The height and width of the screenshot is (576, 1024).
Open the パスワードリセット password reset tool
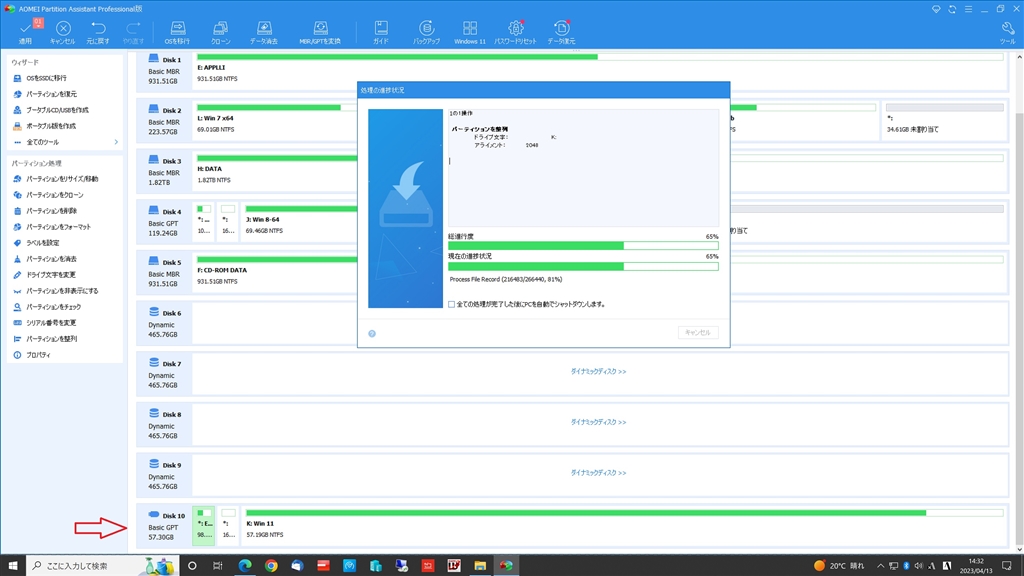[515, 32]
